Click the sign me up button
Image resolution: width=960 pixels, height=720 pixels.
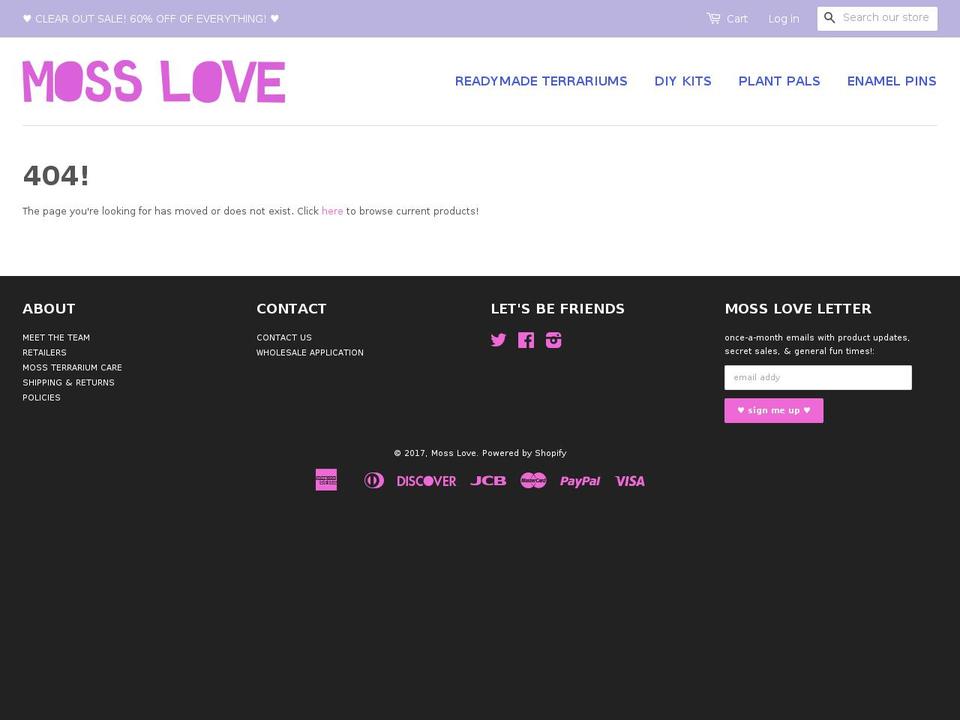click(x=774, y=410)
